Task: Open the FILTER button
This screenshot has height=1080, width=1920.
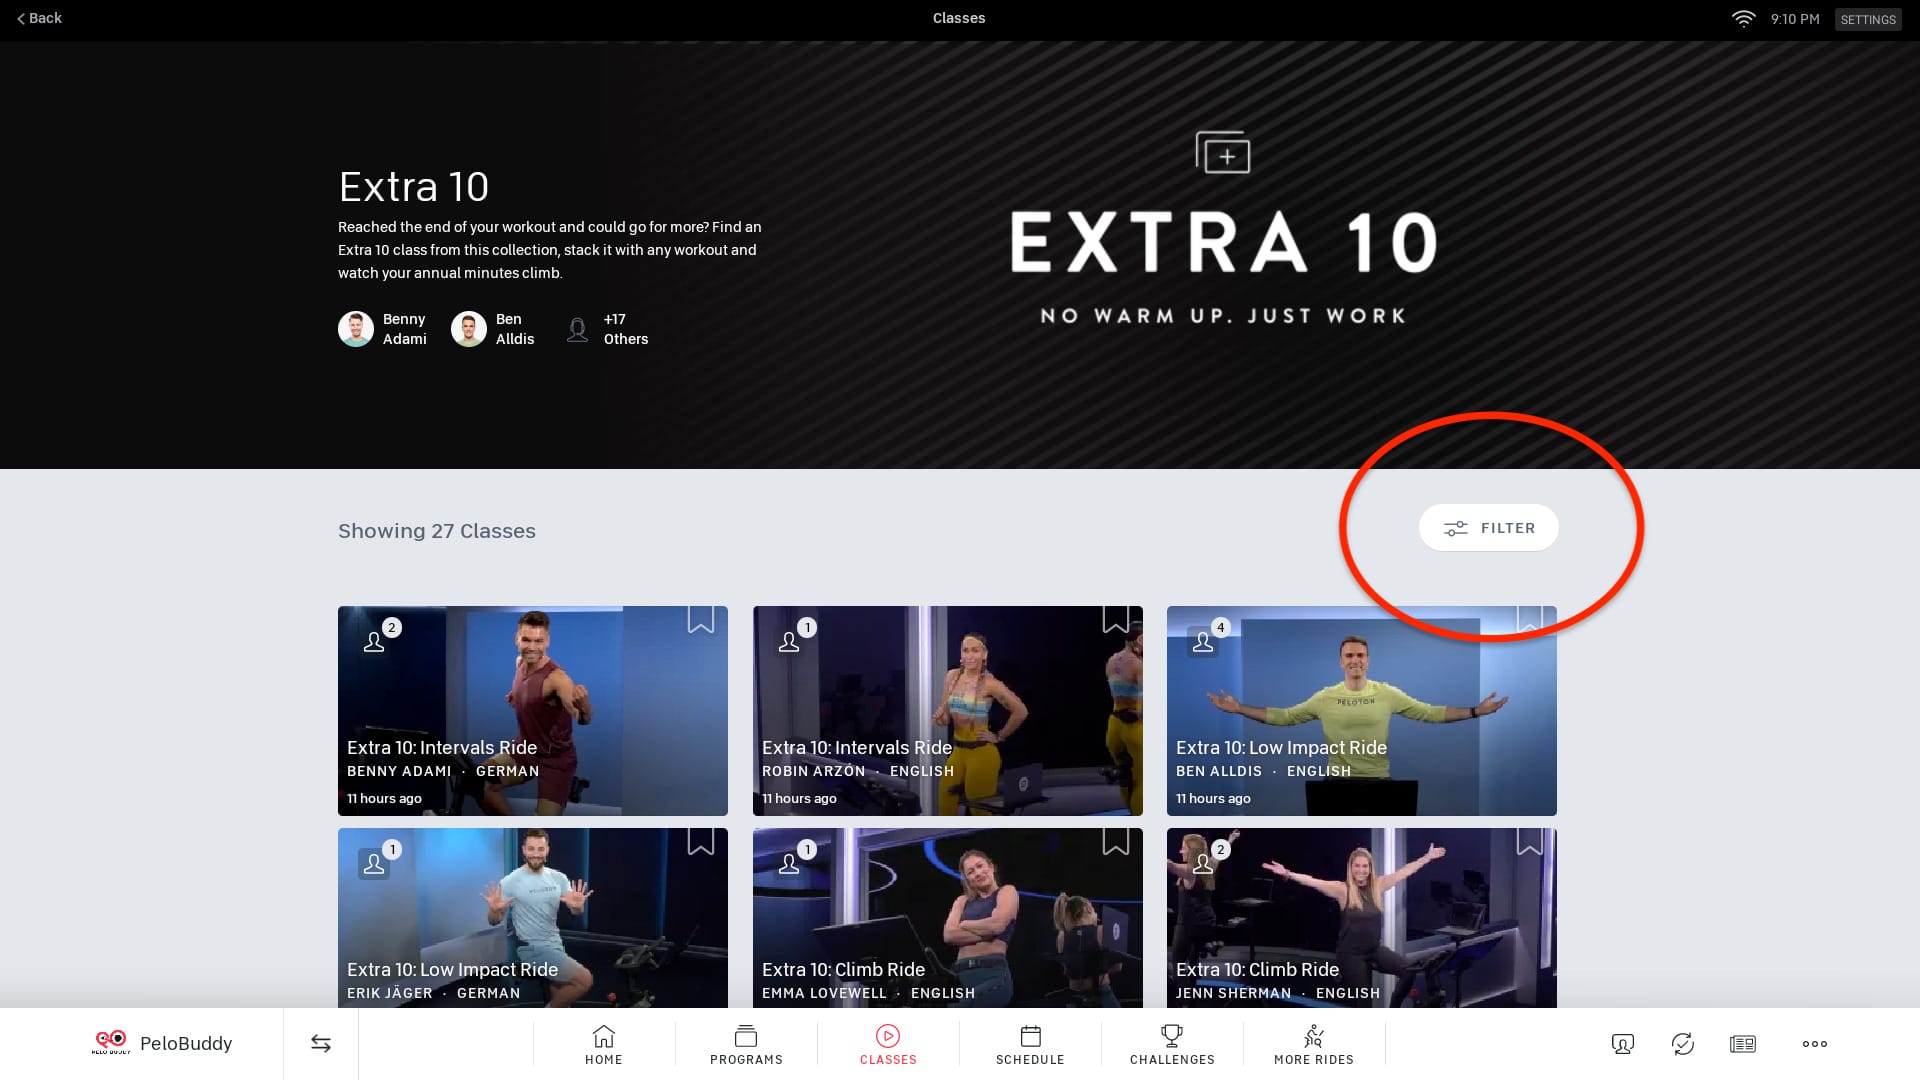Action: coord(1488,528)
